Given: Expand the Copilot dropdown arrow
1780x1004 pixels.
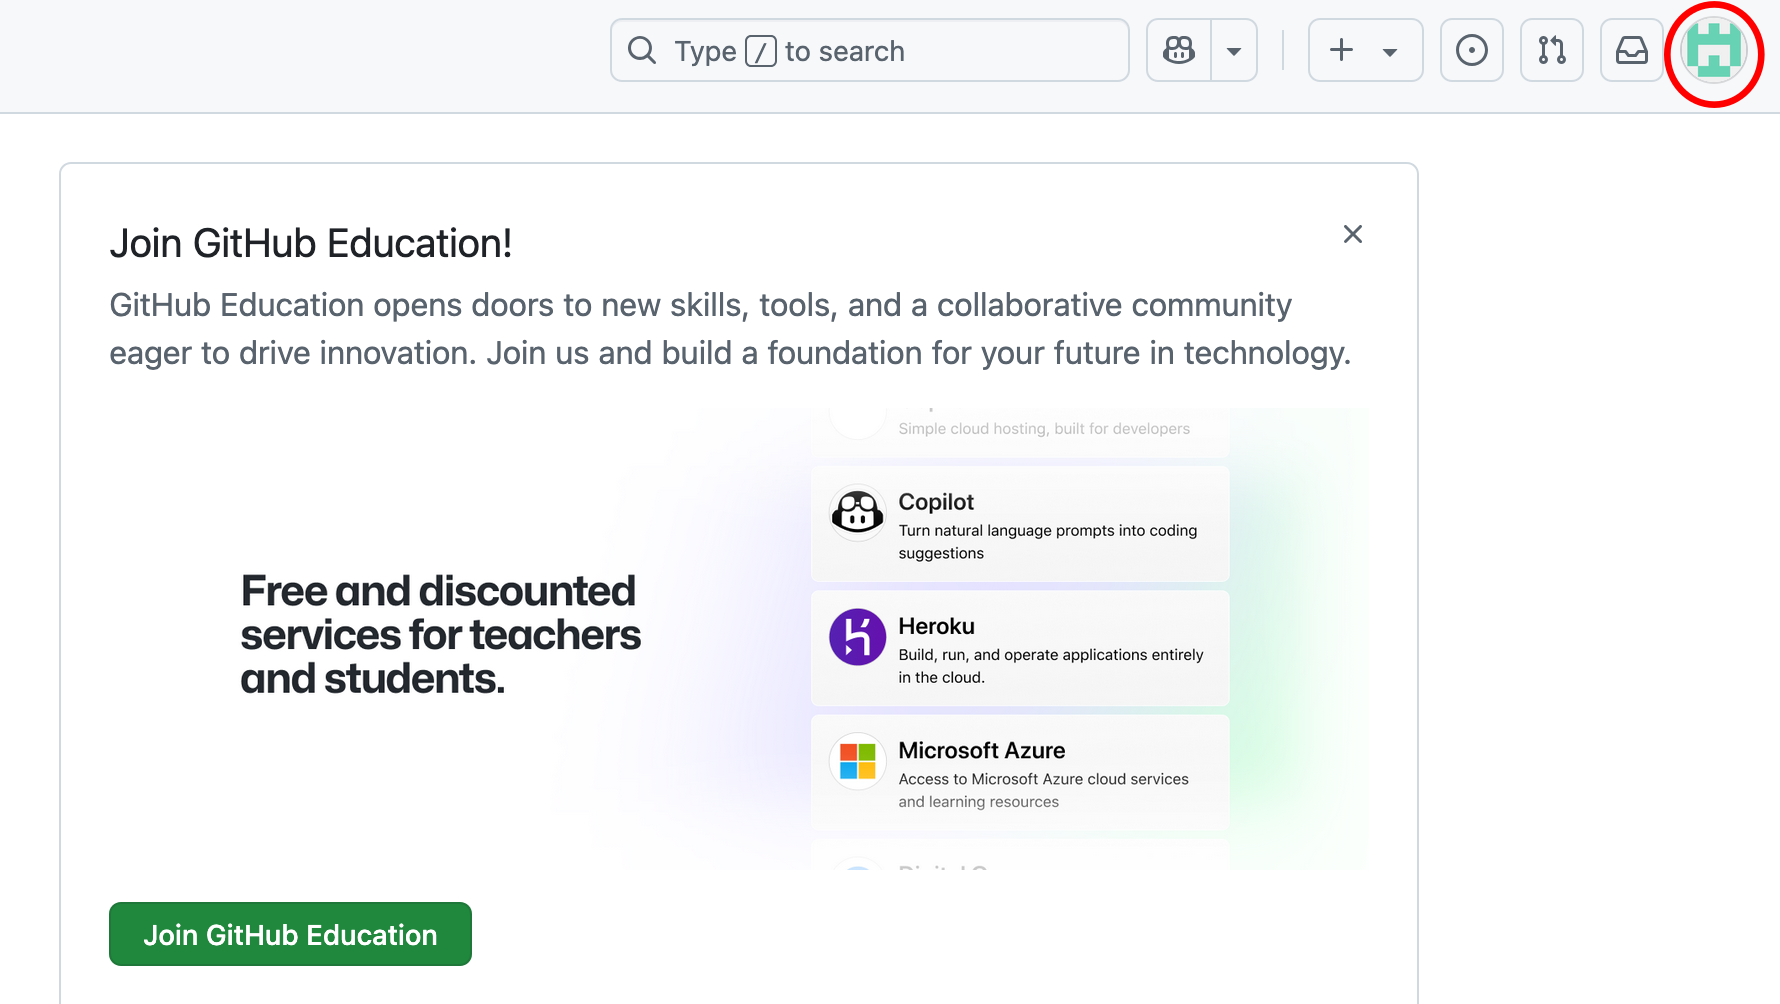Looking at the screenshot, I should (1234, 51).
